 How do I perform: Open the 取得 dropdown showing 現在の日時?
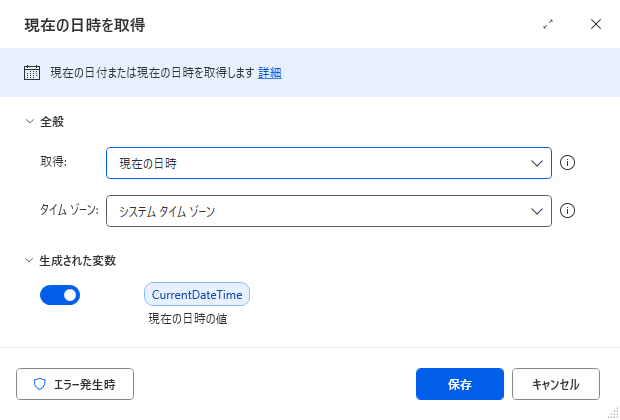click(x=329, y=163)
